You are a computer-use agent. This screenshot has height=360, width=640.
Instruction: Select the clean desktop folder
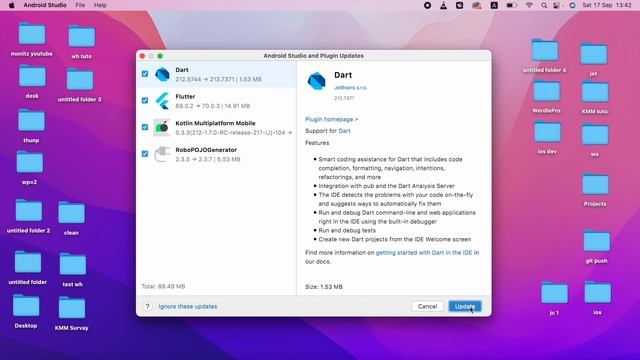[x=71, y=213]
